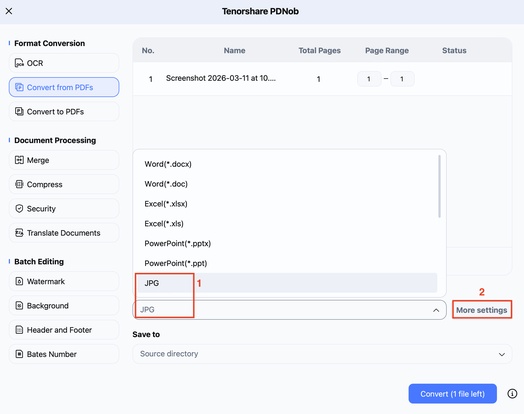Click the Total Pages column header

coord(319,50)
